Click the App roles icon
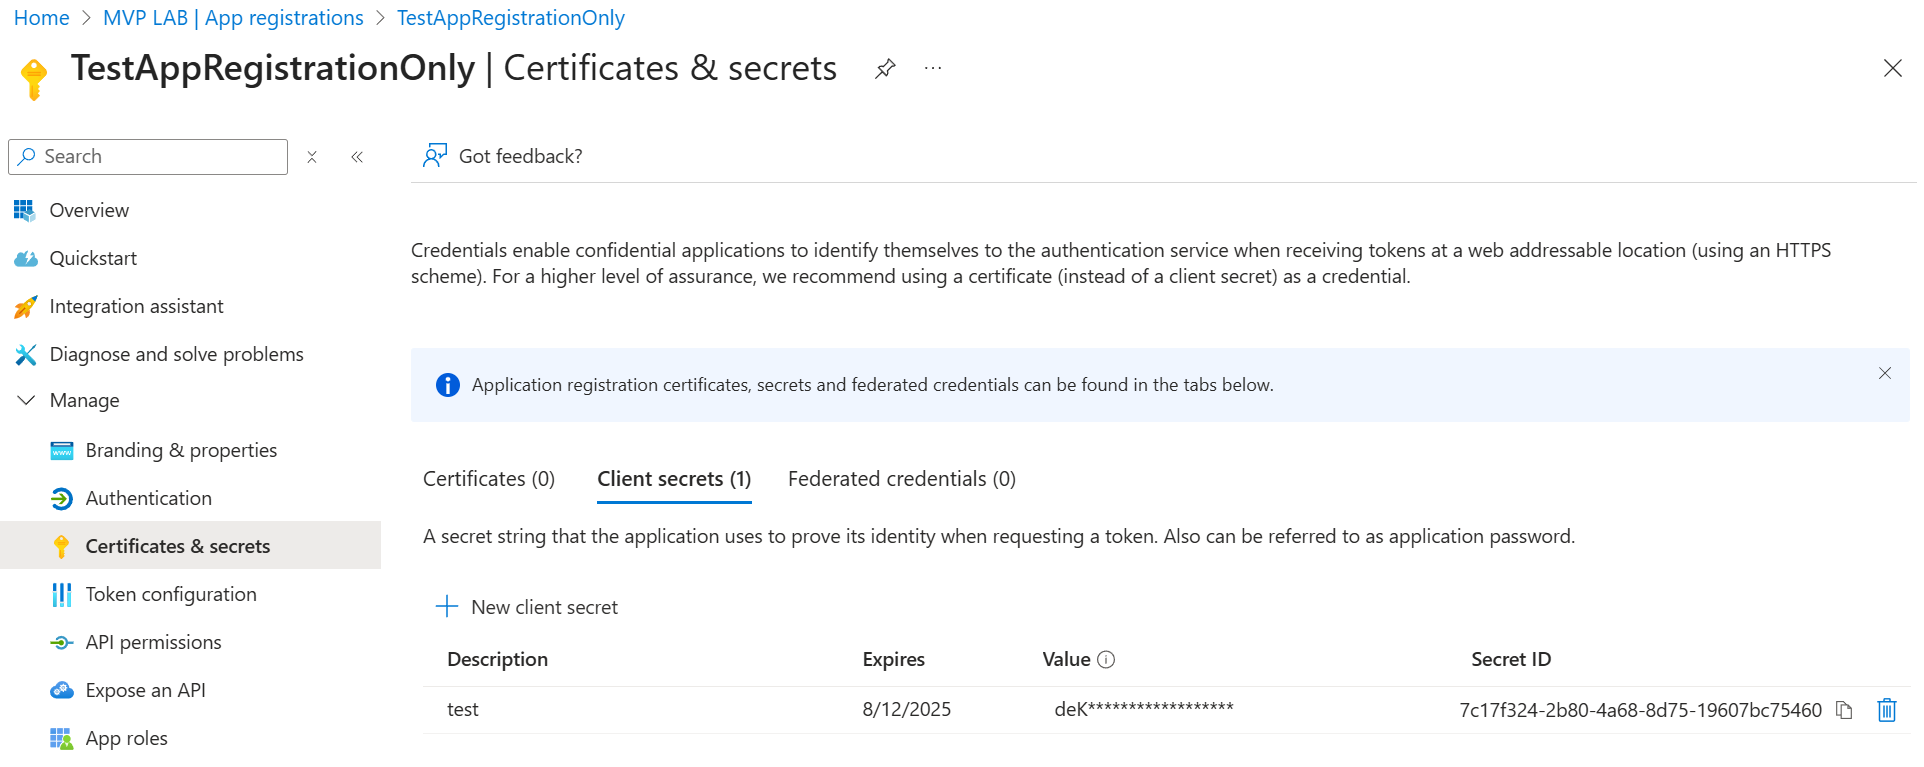Viewport: 1924px width, 767px height. tap(62, 739)
